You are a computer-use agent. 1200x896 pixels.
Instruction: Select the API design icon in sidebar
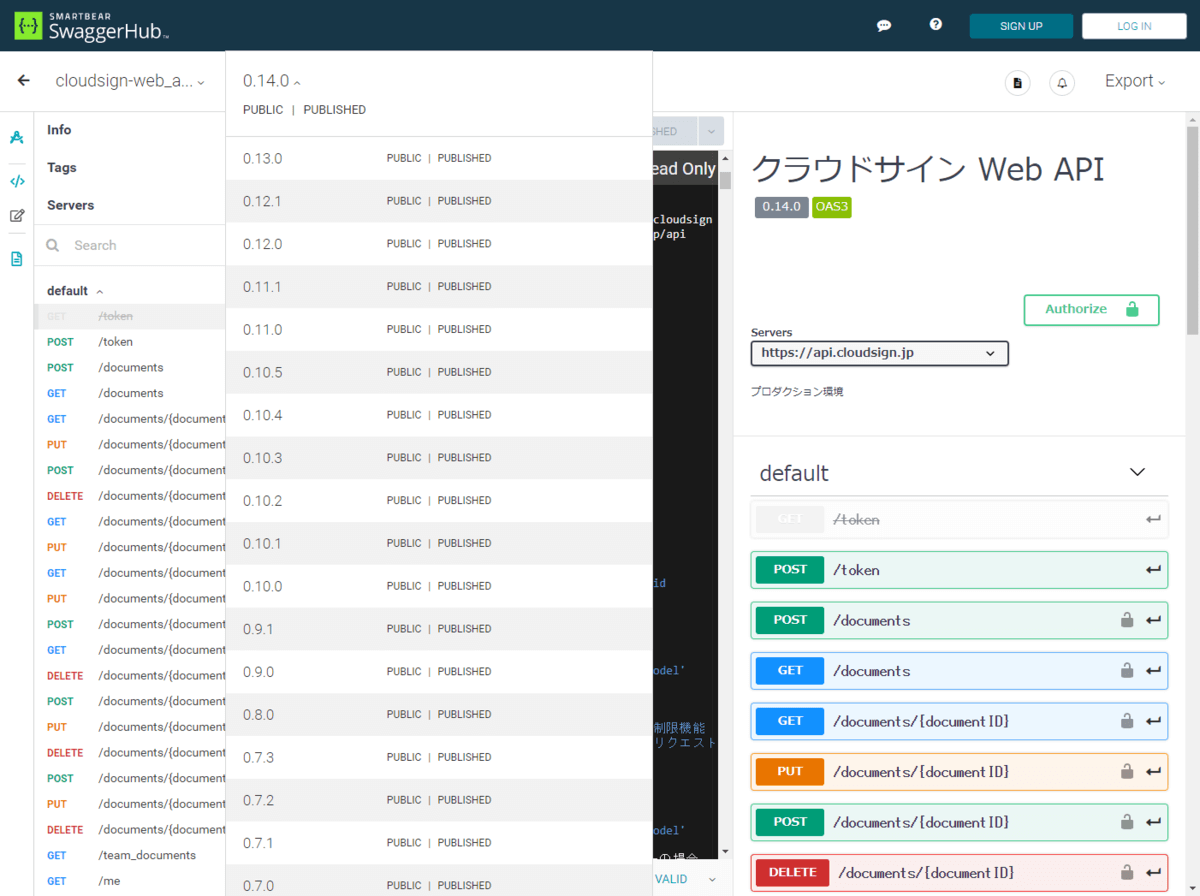pyautogui.click(x=17, y=137)
